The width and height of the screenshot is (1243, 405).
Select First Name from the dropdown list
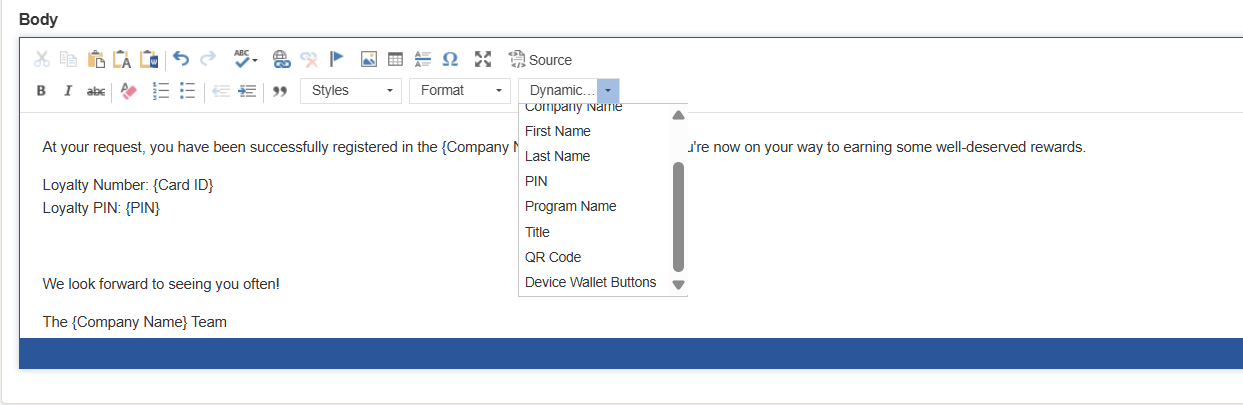tap(558, 131)
